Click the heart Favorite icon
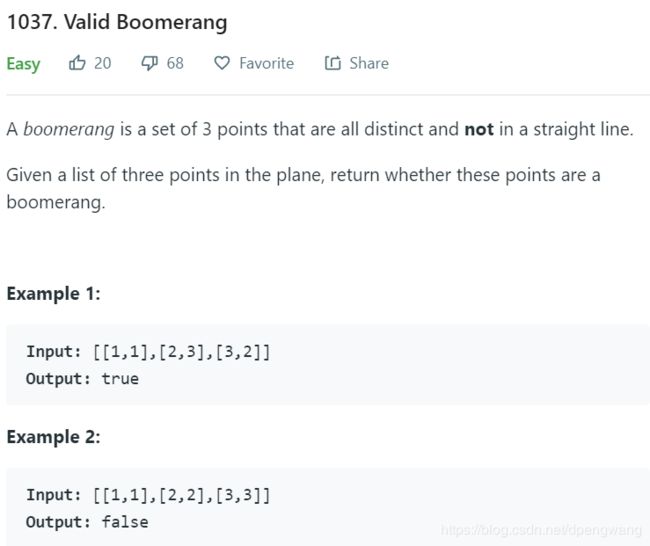The image size is (650, 546). pos(222,63)
